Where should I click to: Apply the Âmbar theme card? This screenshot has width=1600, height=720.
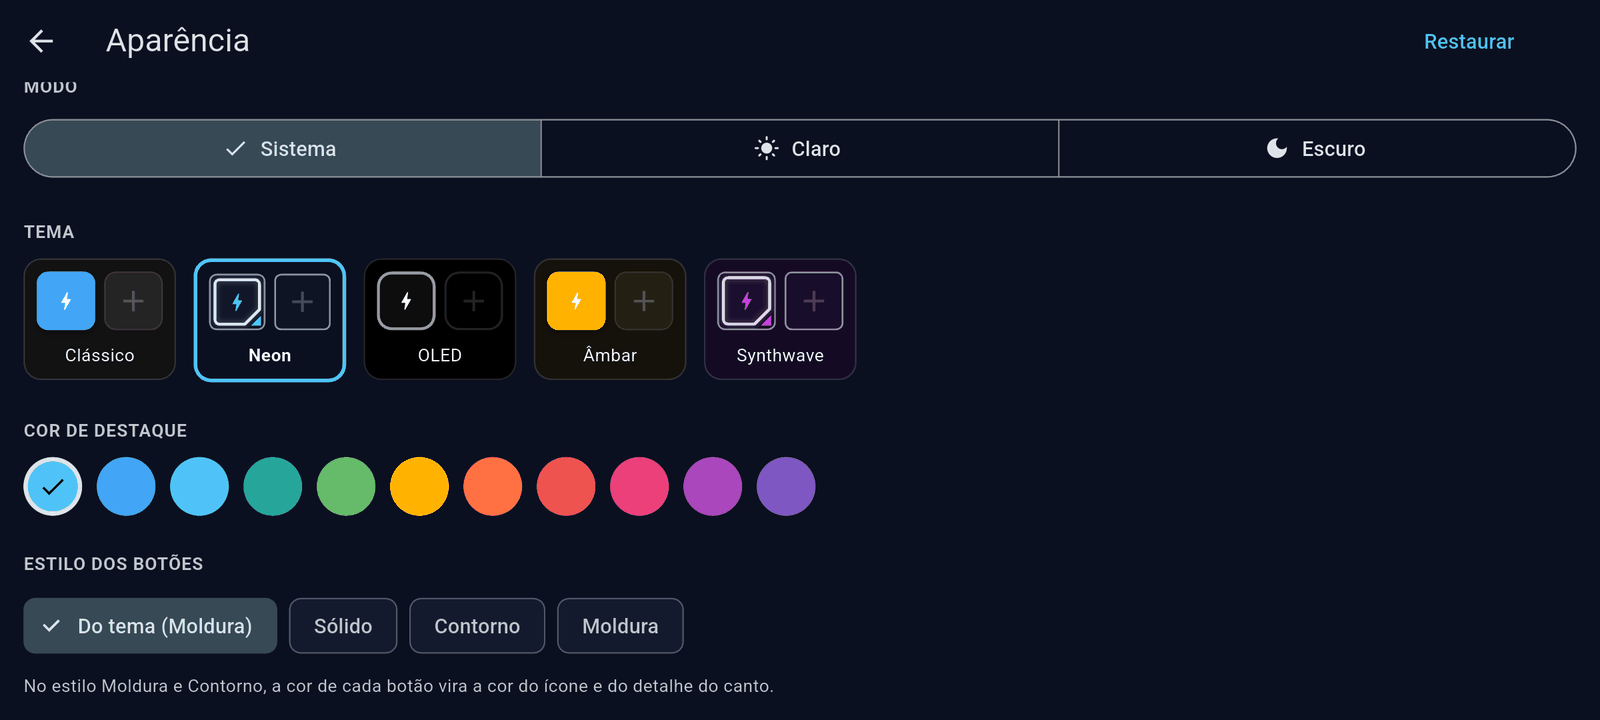pyautogui.click(x=610, y=320)
